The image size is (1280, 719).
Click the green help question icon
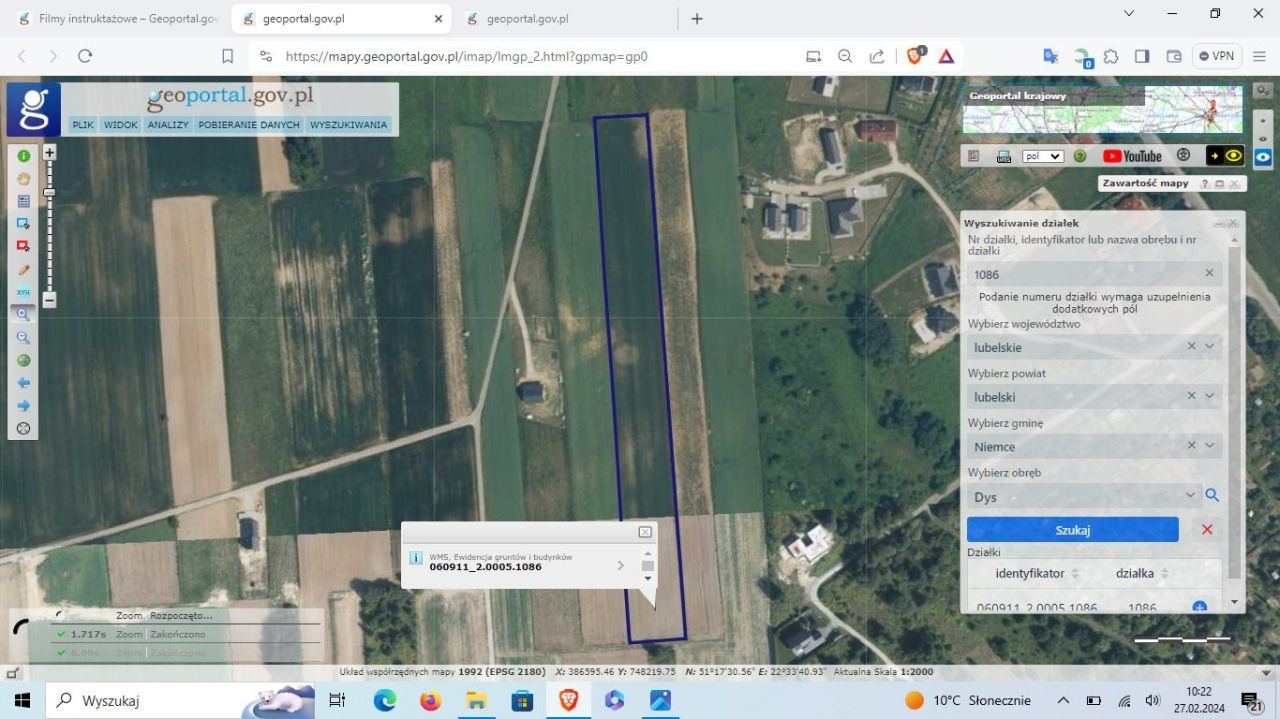(x=1080, y=156)
